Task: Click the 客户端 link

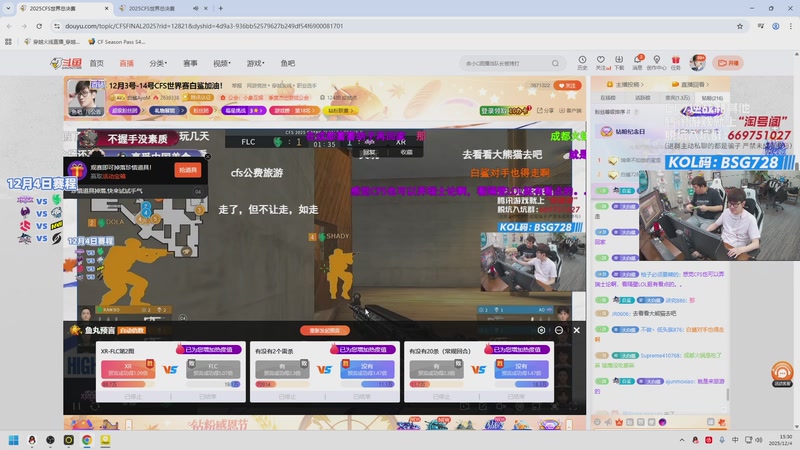Action: (570, 110)
